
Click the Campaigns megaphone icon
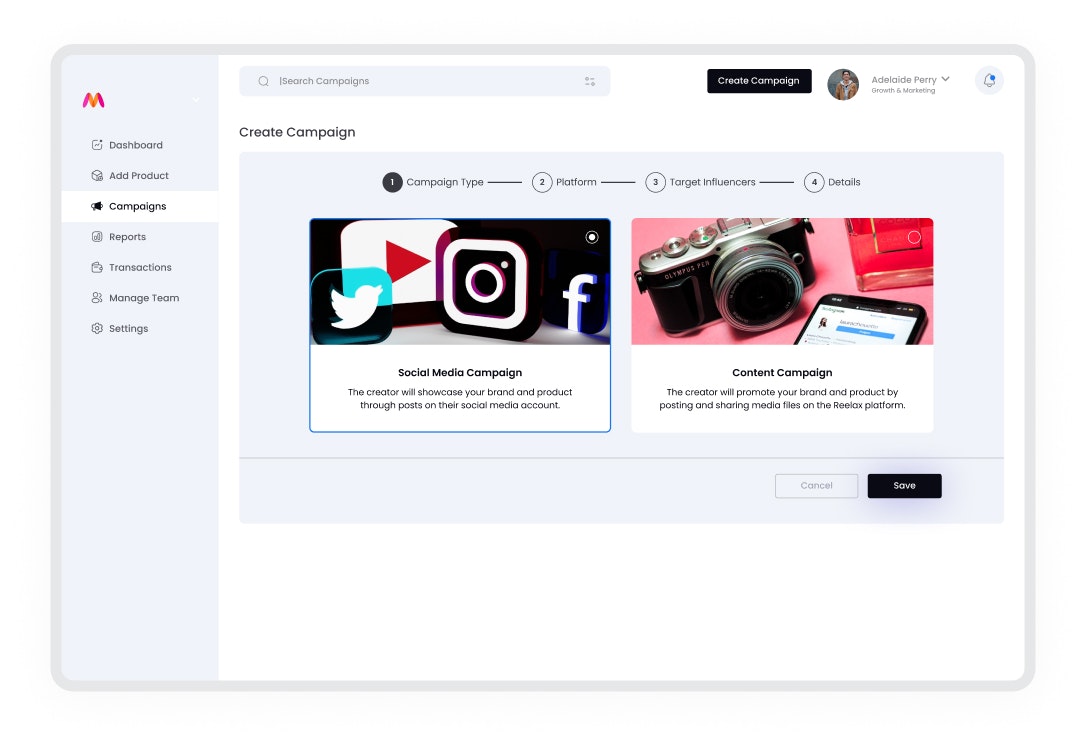coord(97,206)
